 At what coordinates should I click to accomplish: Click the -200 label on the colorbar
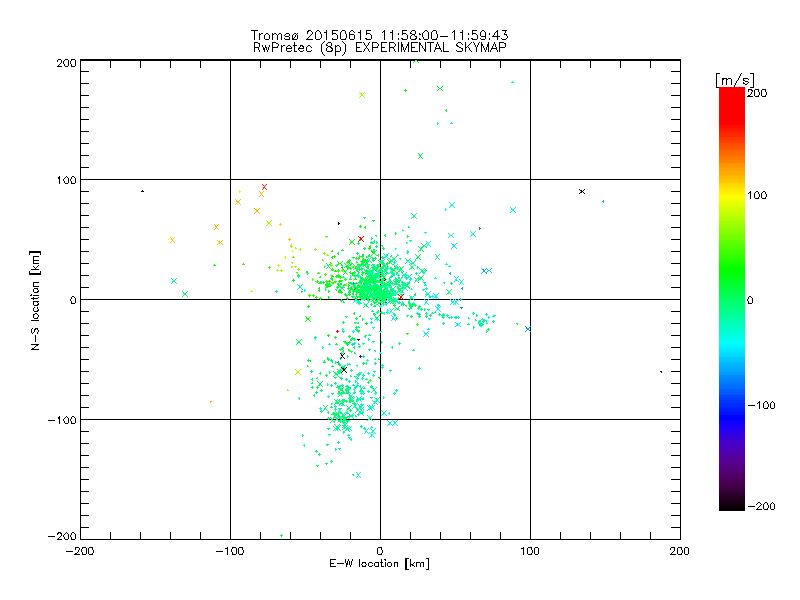[x=761, y=506]
